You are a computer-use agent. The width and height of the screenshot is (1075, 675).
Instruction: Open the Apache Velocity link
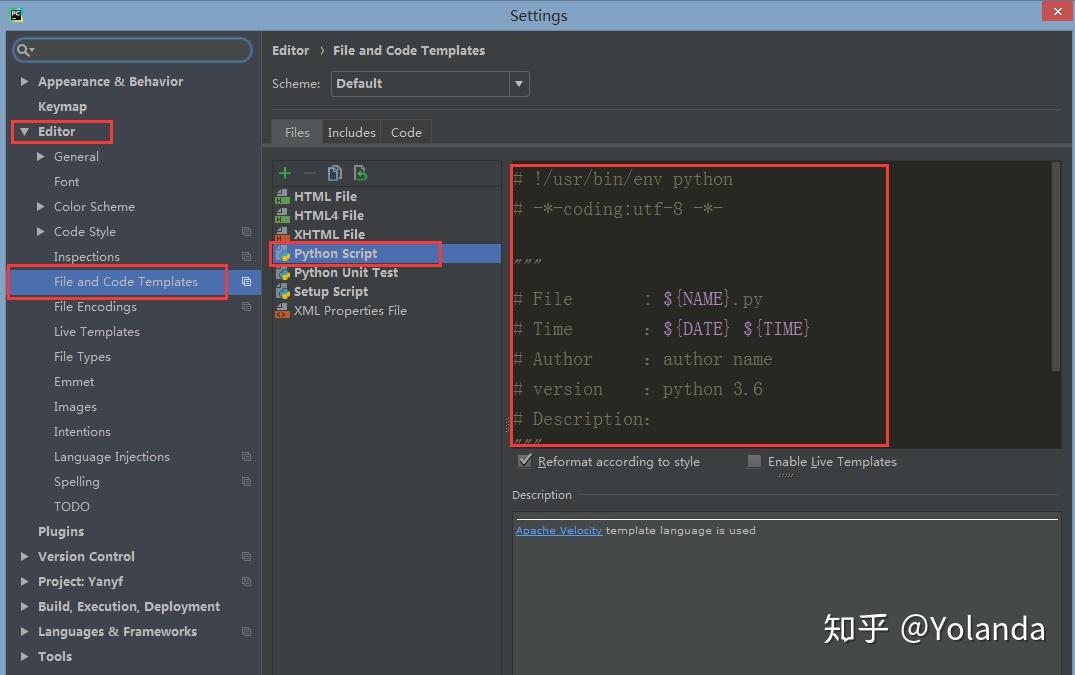pyautogui.click(x=559, y=530)
